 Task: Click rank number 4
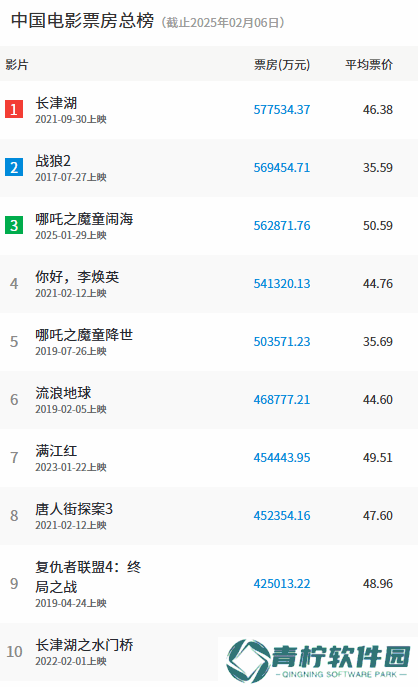(x=14, y=283)
